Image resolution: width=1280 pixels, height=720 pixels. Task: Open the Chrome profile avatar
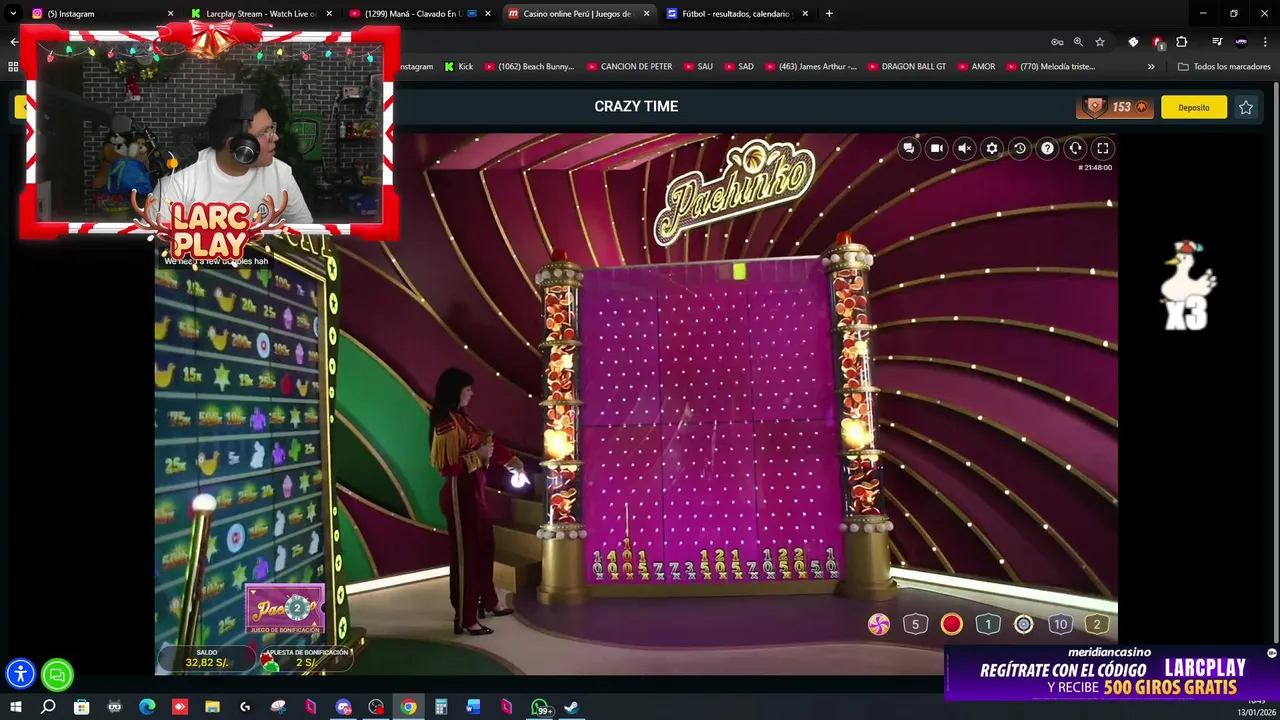(1241, 42)
